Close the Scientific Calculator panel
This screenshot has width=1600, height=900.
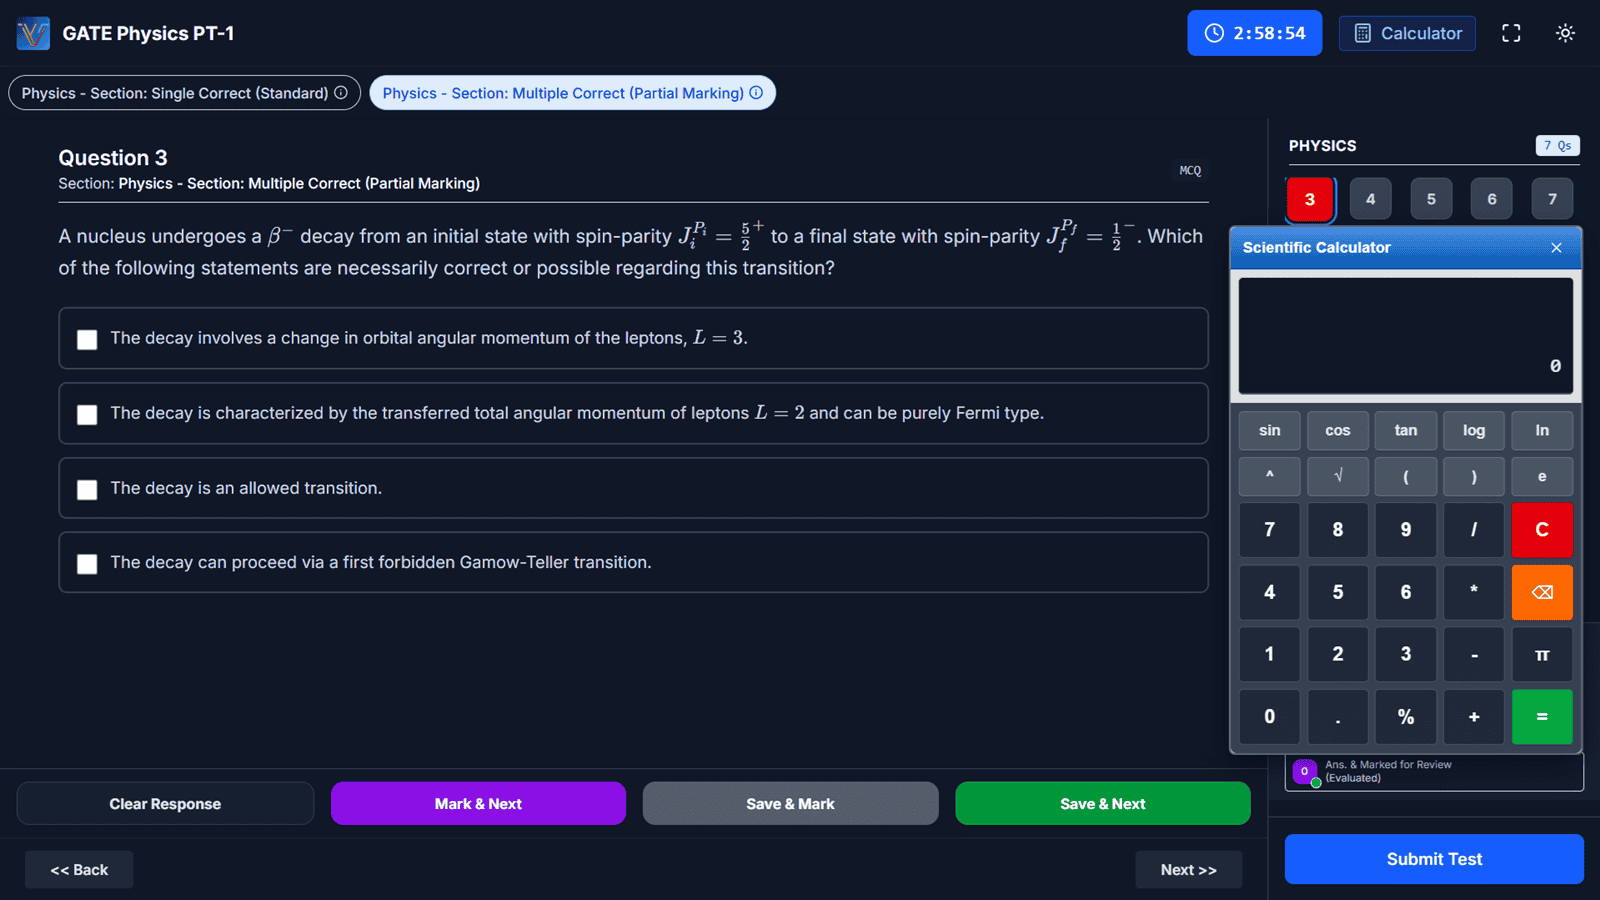point(1556,248)
